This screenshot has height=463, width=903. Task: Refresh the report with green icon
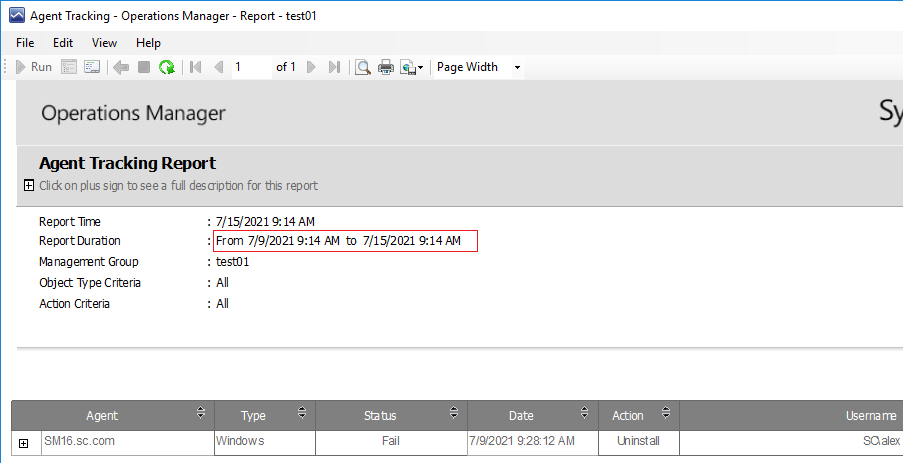point(167,67)
